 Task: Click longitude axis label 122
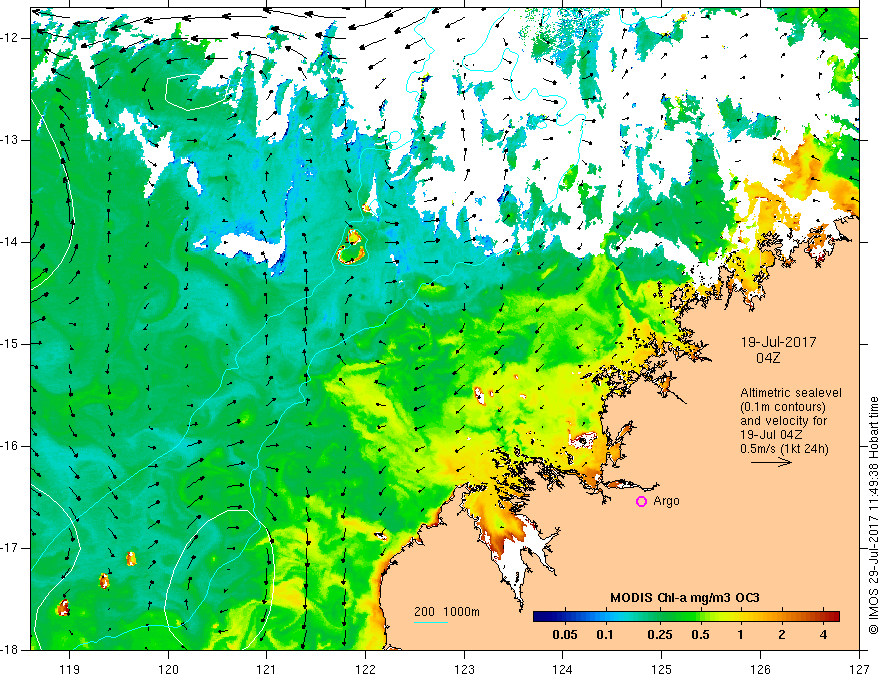(365, 669)
